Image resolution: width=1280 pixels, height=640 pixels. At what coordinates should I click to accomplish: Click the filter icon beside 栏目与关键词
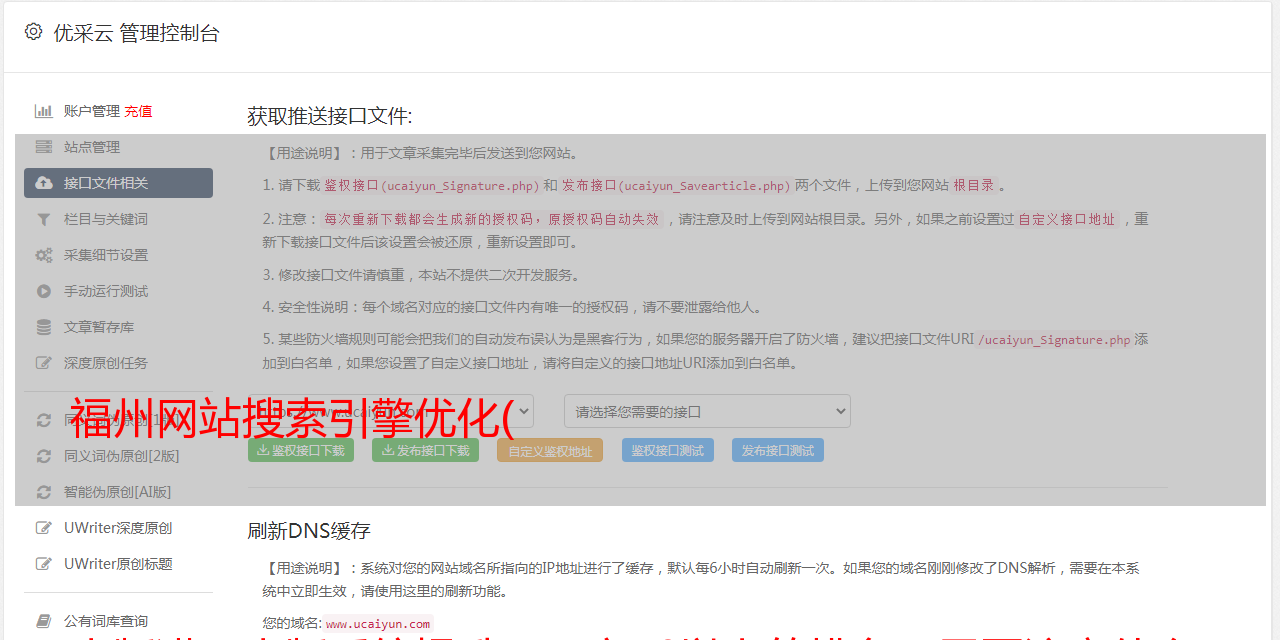[x=44, y=219]
